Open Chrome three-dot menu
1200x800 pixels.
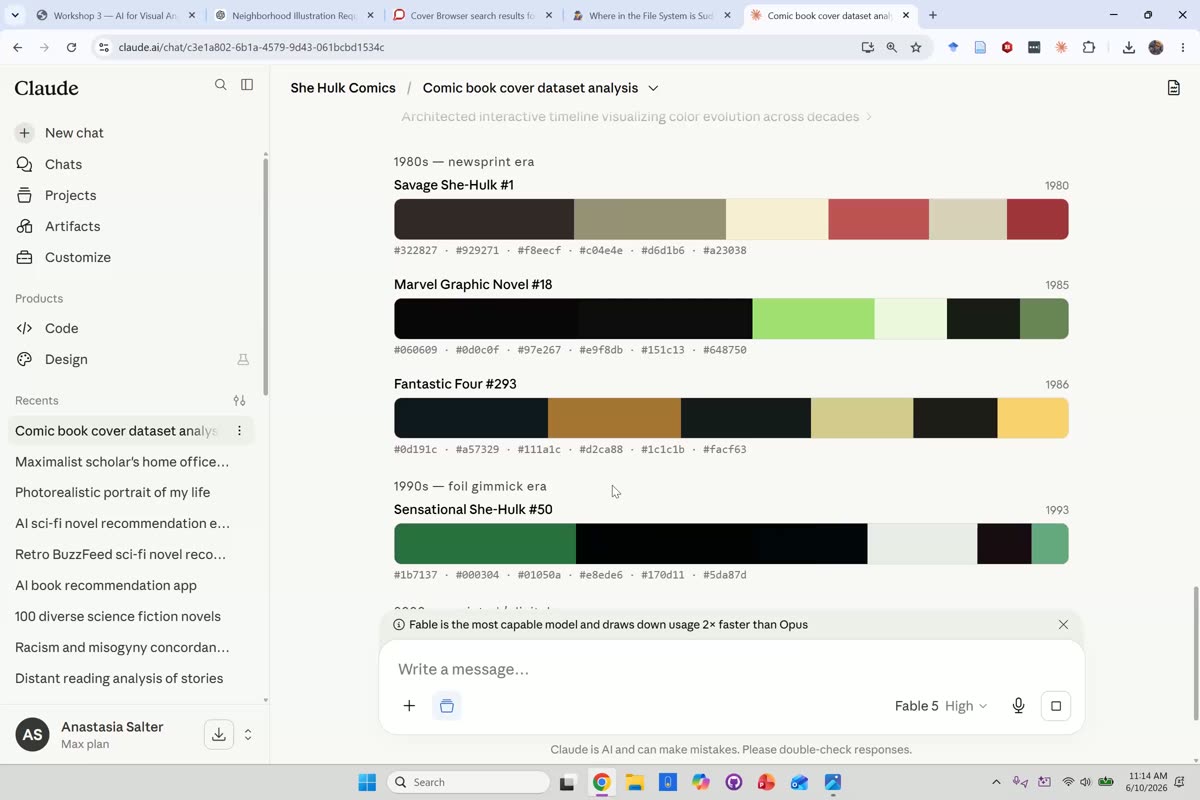pyautogui.click(x=1183, y=47)
